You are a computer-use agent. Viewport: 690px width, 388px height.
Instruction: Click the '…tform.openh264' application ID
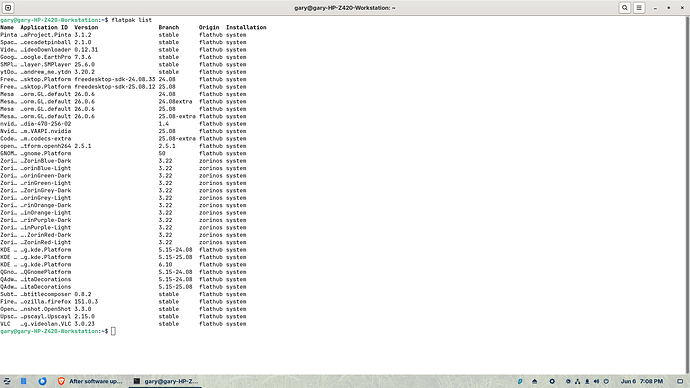(x=45, y=146)
